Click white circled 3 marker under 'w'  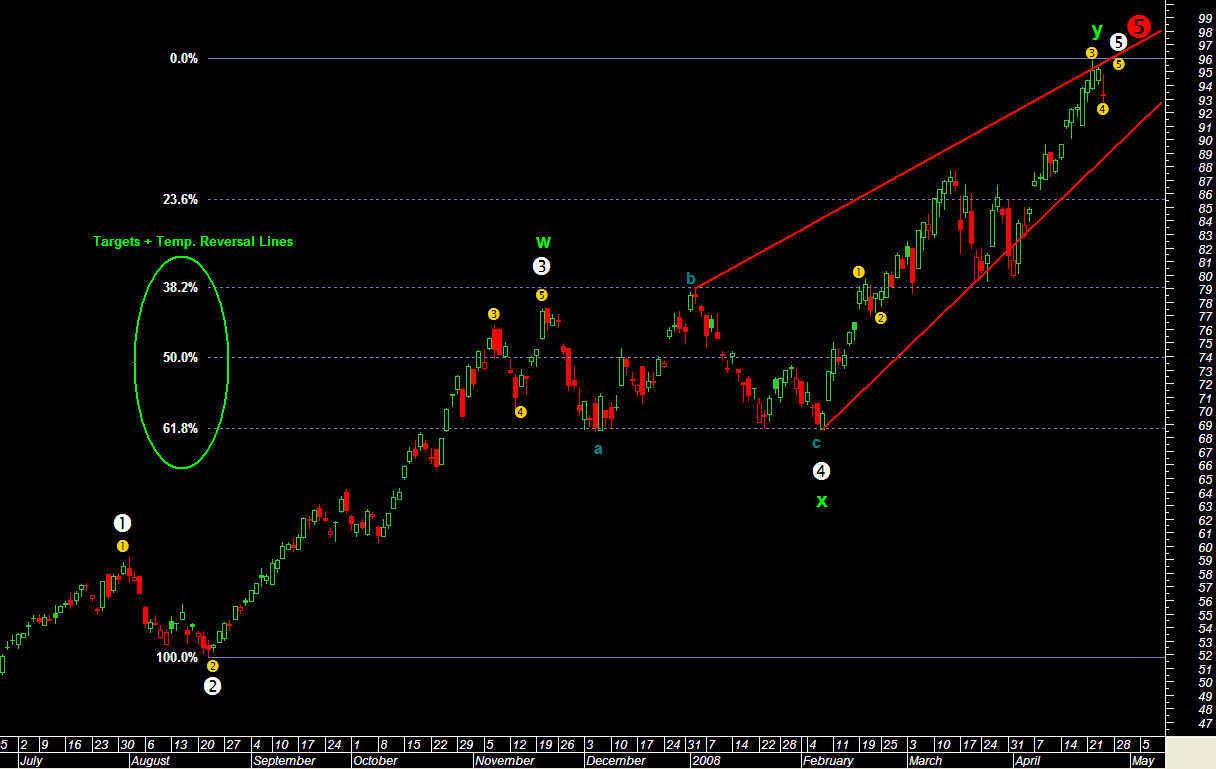pyautogui.click(x=541, y=266)
